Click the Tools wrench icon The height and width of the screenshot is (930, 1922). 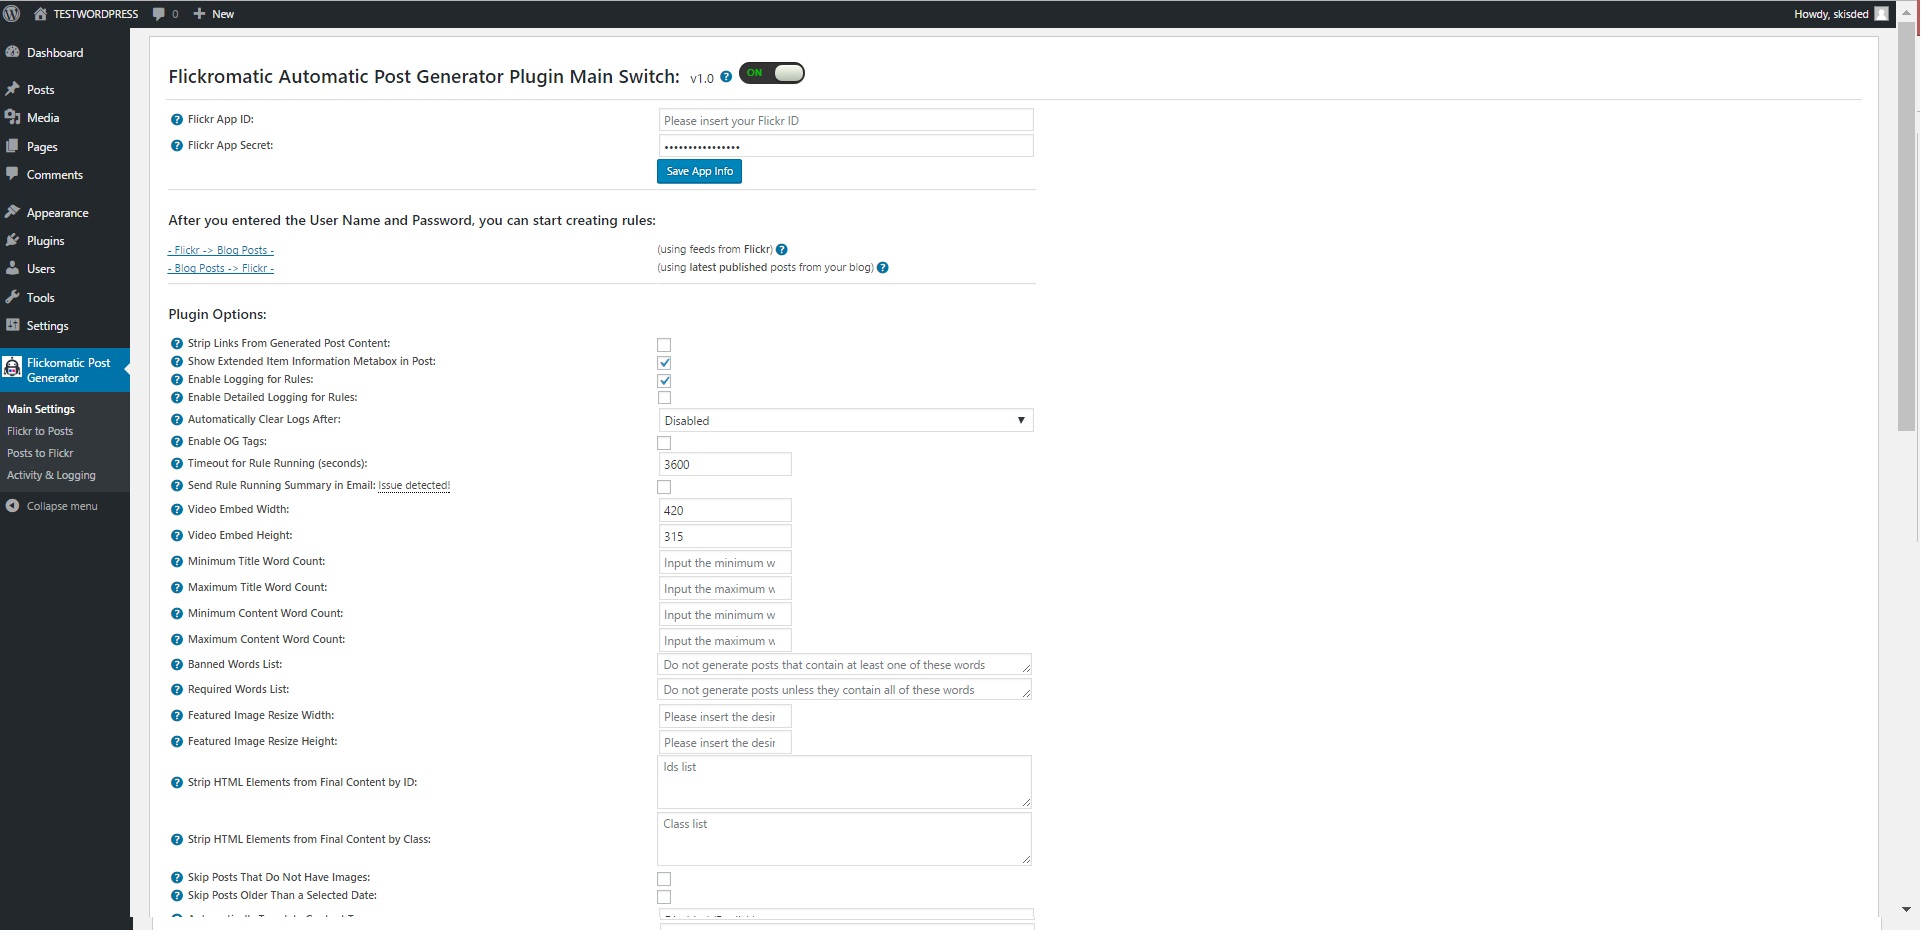(x=13, y=297)
